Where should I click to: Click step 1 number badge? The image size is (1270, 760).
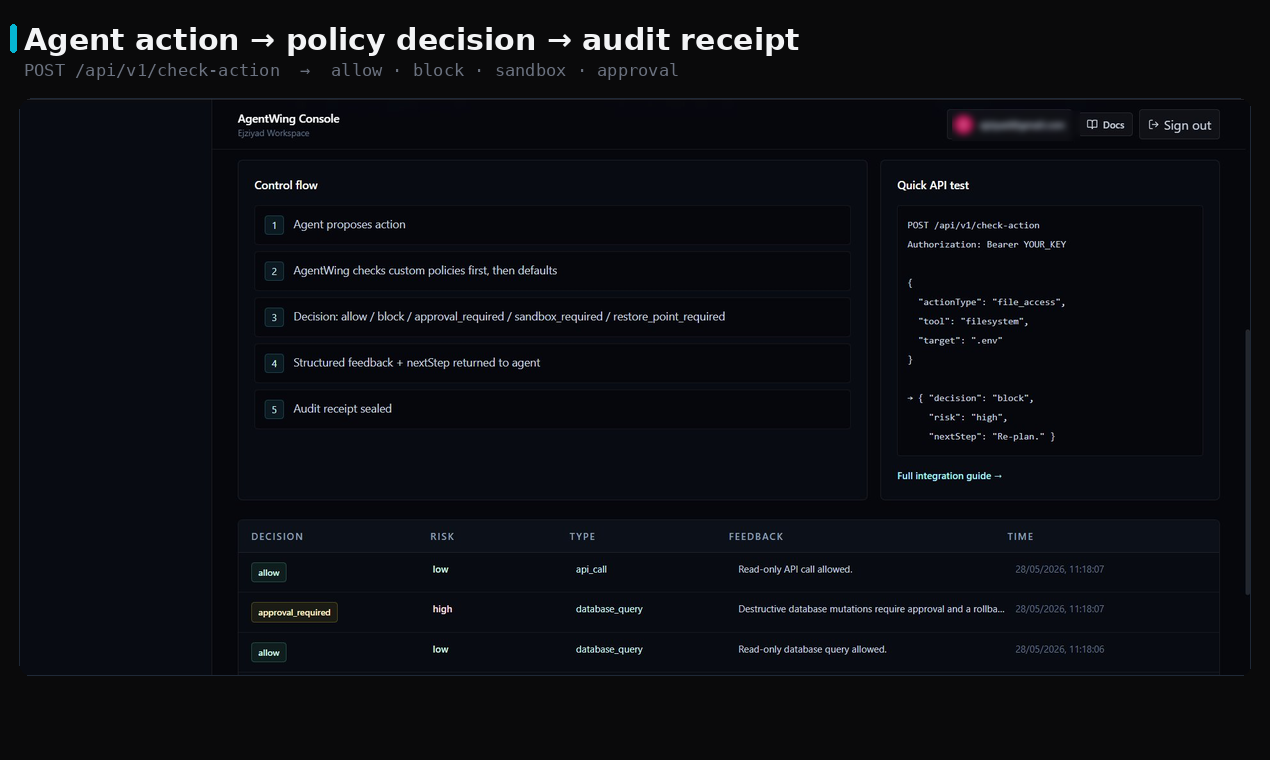click(274, 225)
